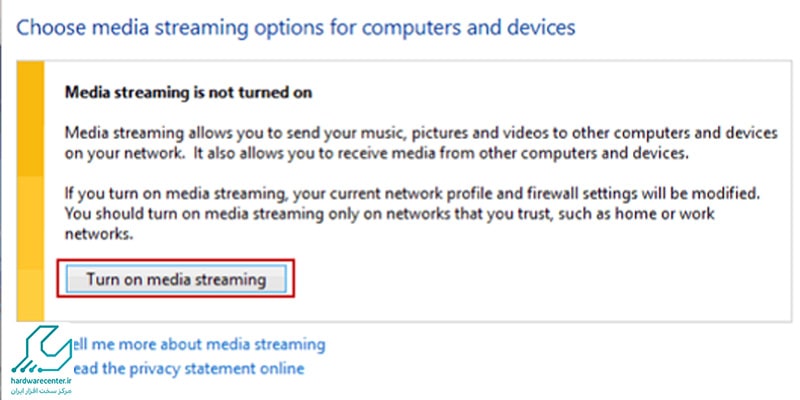Open 'Read the privacy statement online' link
800x400 pixels.
click(x=188, y=368)
